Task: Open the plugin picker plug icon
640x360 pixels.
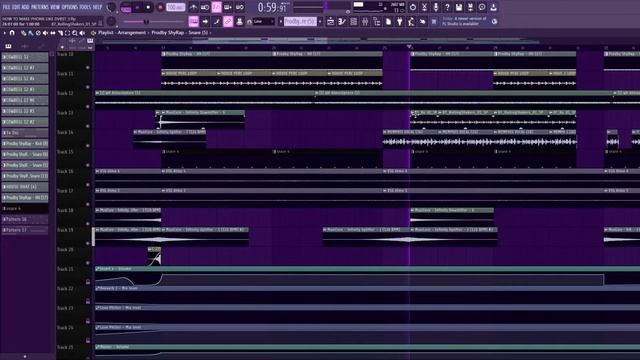Action: click(x=400, y=22)
